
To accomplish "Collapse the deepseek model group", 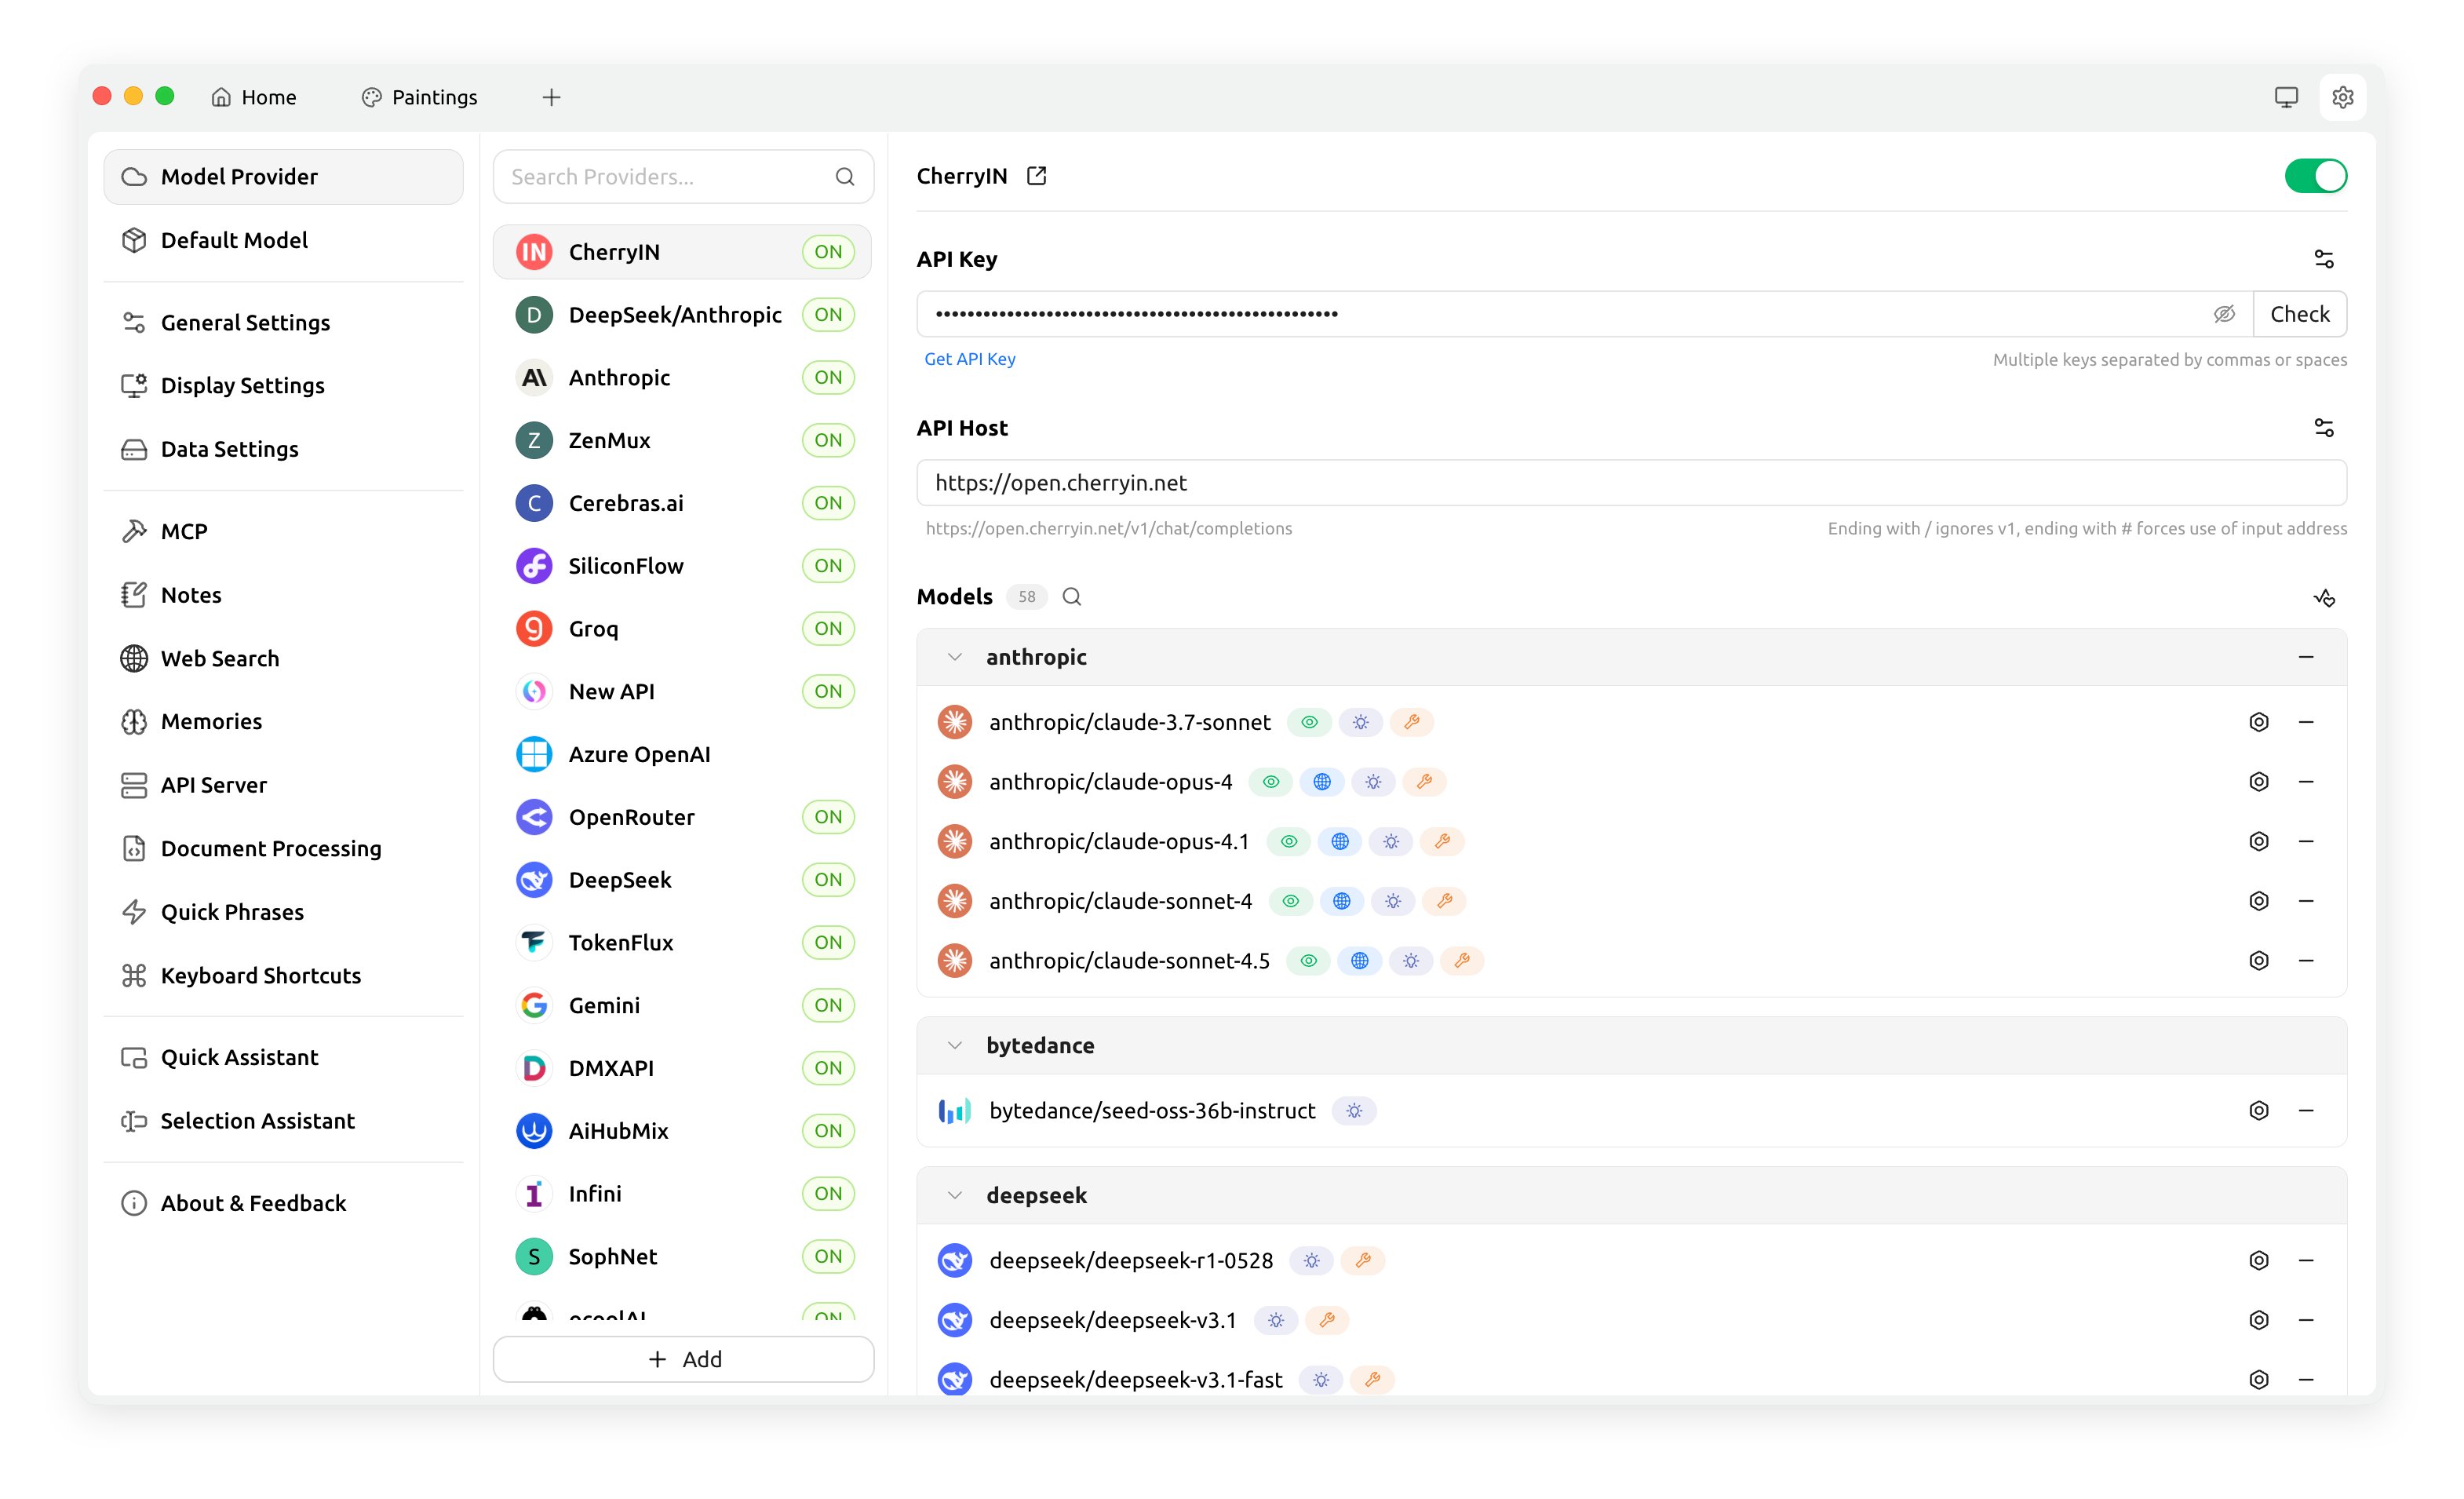I will click(x=955, y=1195).
